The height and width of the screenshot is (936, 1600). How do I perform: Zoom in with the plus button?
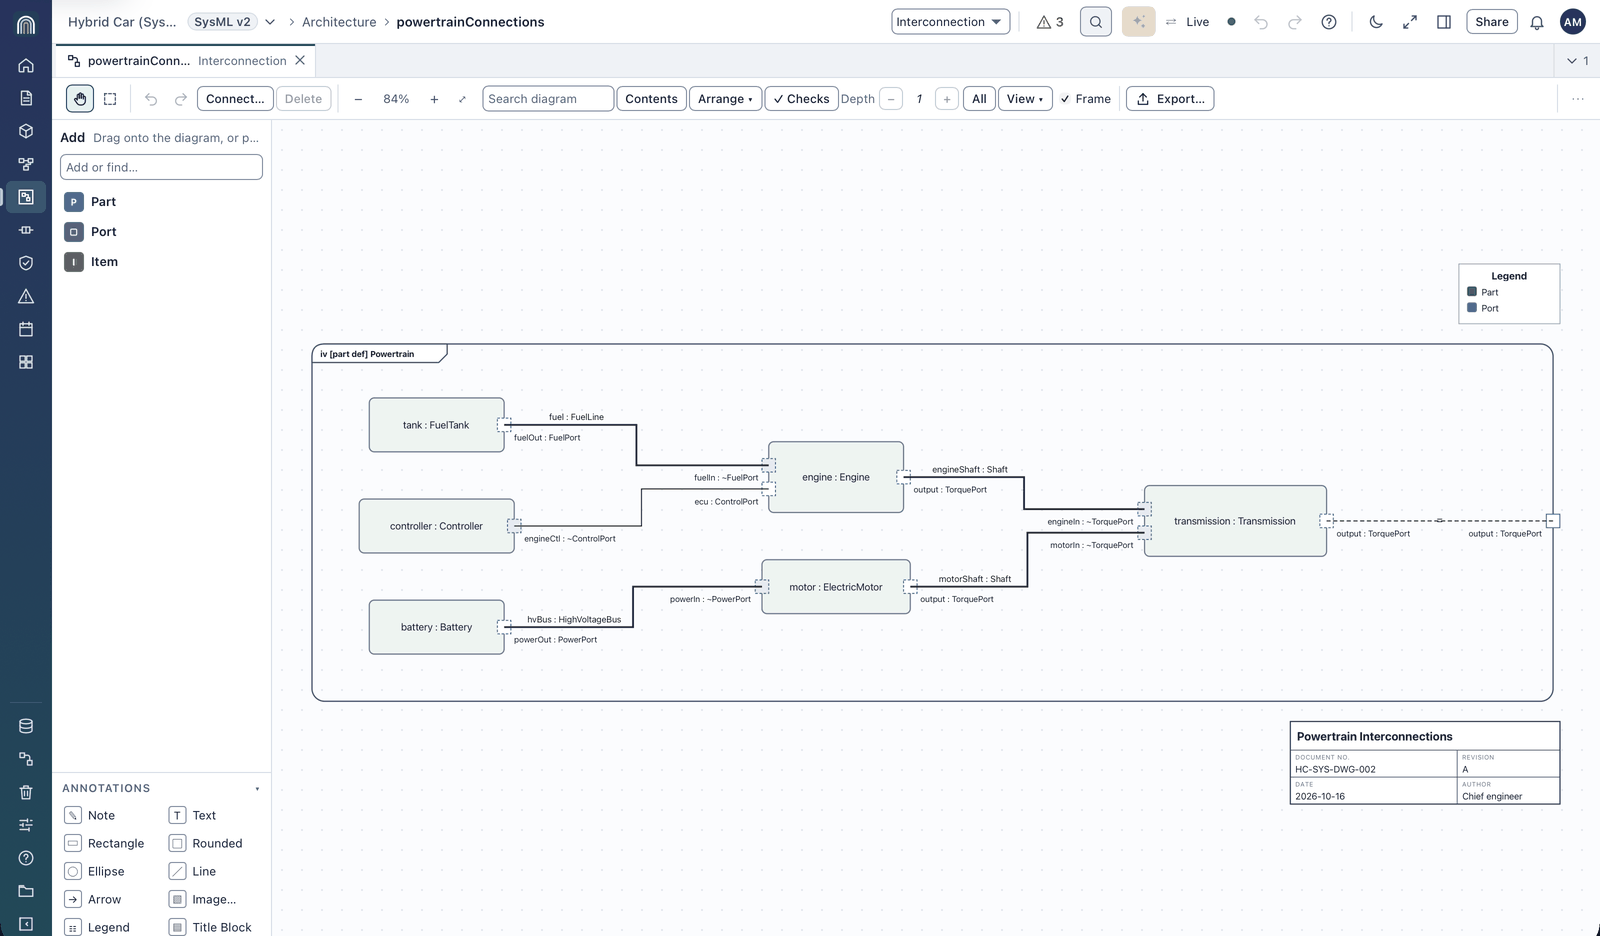coord(434,99)
